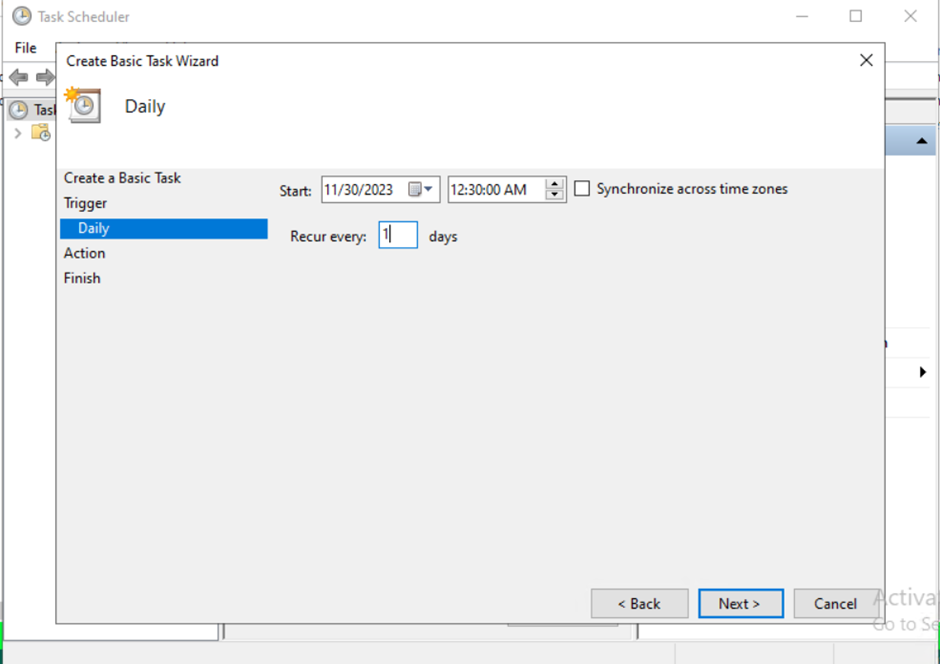This screenshot has height=664, width=940.
Task: Click the Task Scheduler clock icon in title bar
Action: click(x=22, y=16)
